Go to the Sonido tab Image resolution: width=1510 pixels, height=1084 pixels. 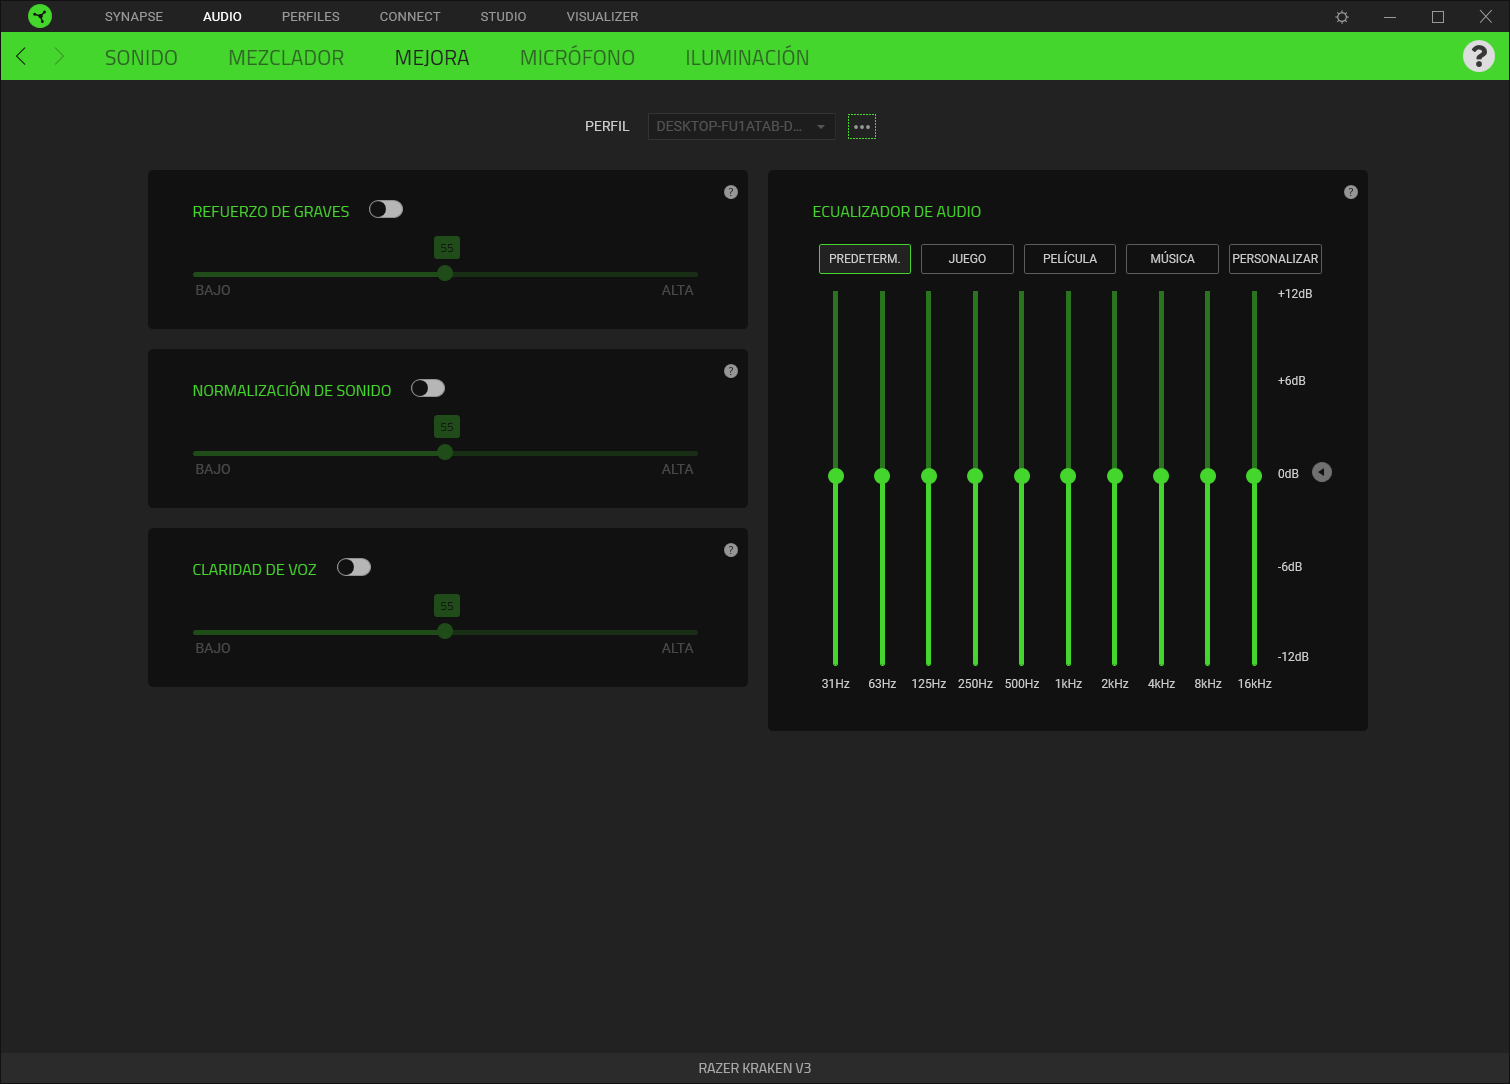coord(141,58)
